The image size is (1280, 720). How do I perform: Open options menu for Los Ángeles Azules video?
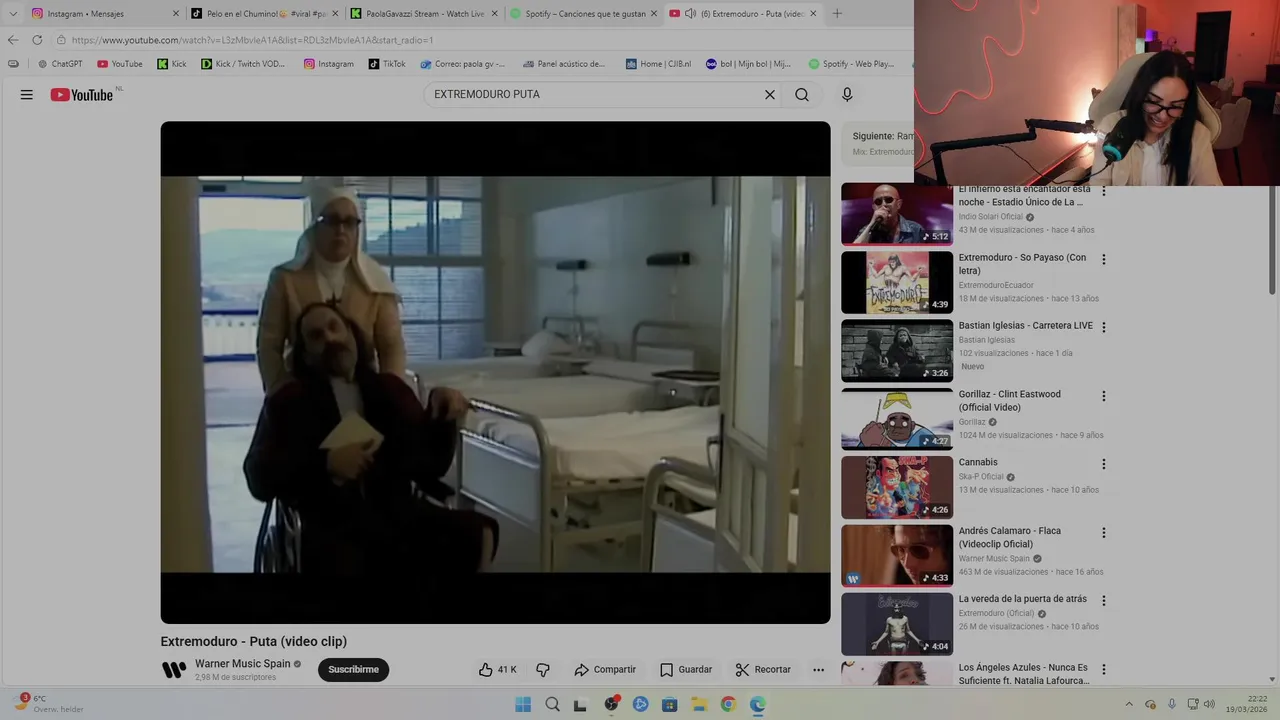[x=1104, y=669]
